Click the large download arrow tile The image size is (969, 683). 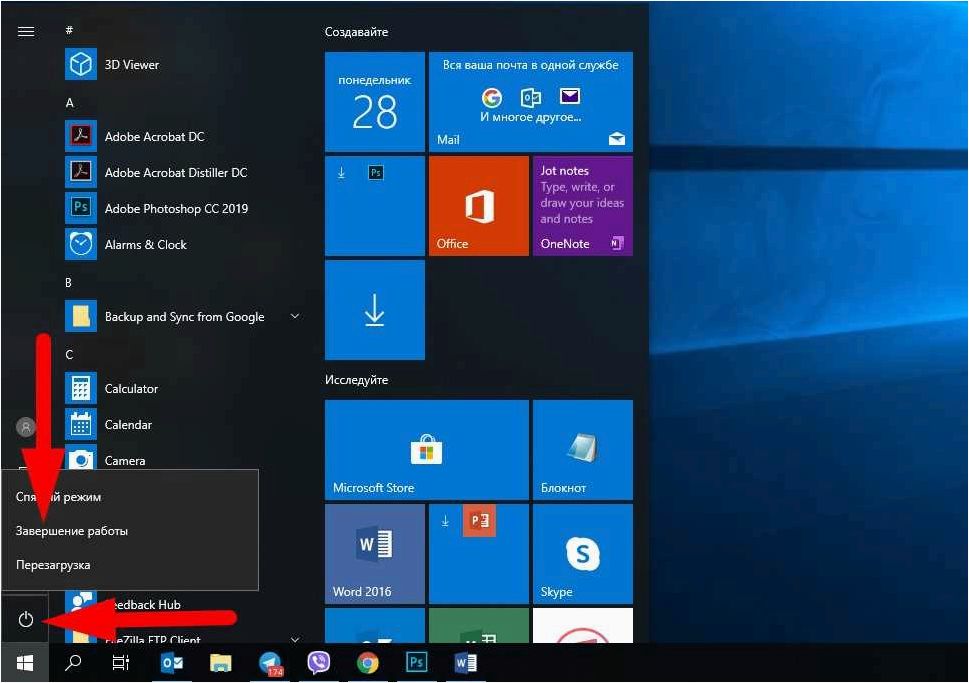click(x=374, y=310)
